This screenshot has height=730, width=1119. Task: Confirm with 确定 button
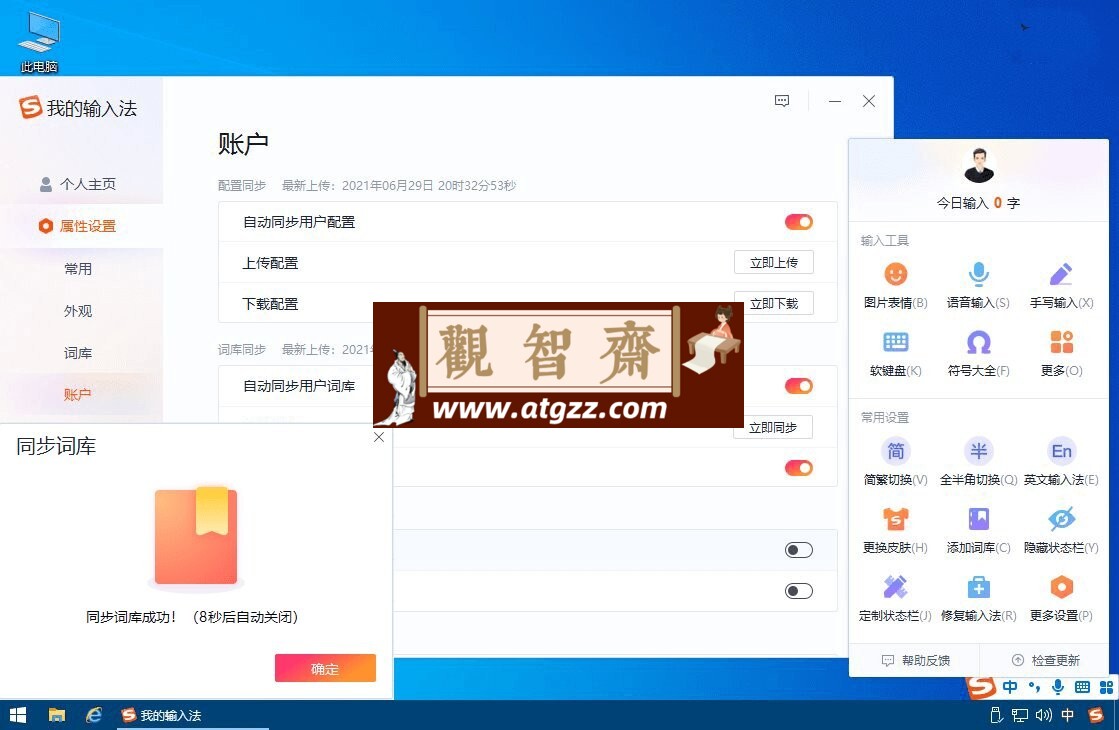pyautogui.click(x=325, y=668)
